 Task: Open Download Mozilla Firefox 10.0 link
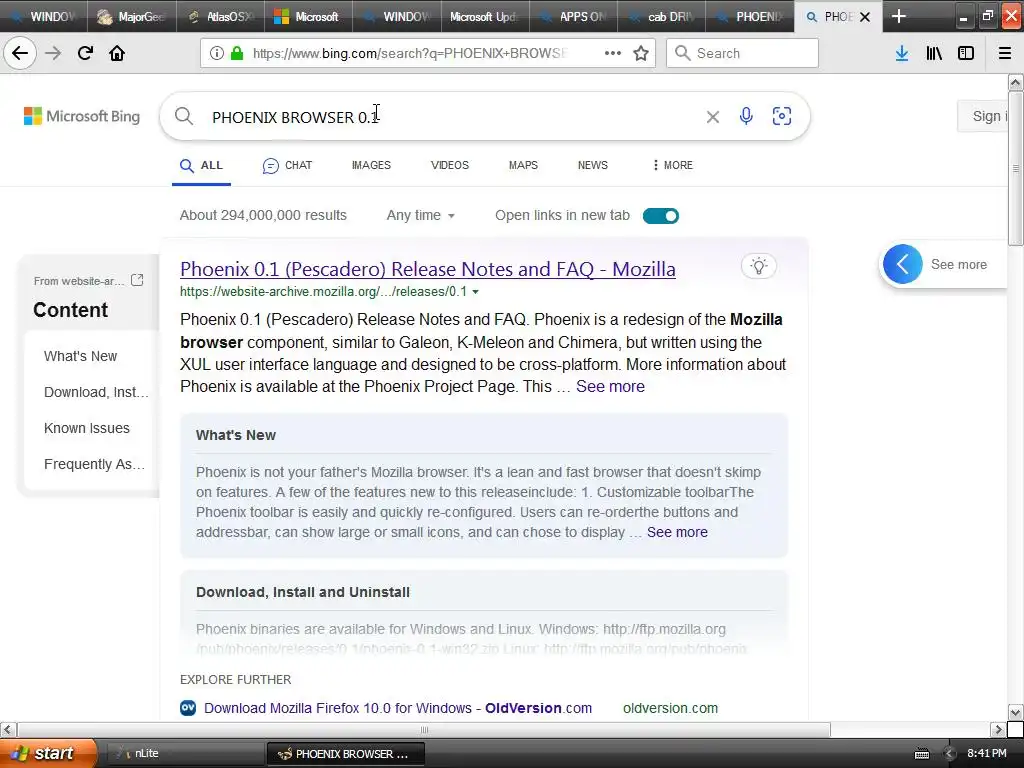pos(398,708)
